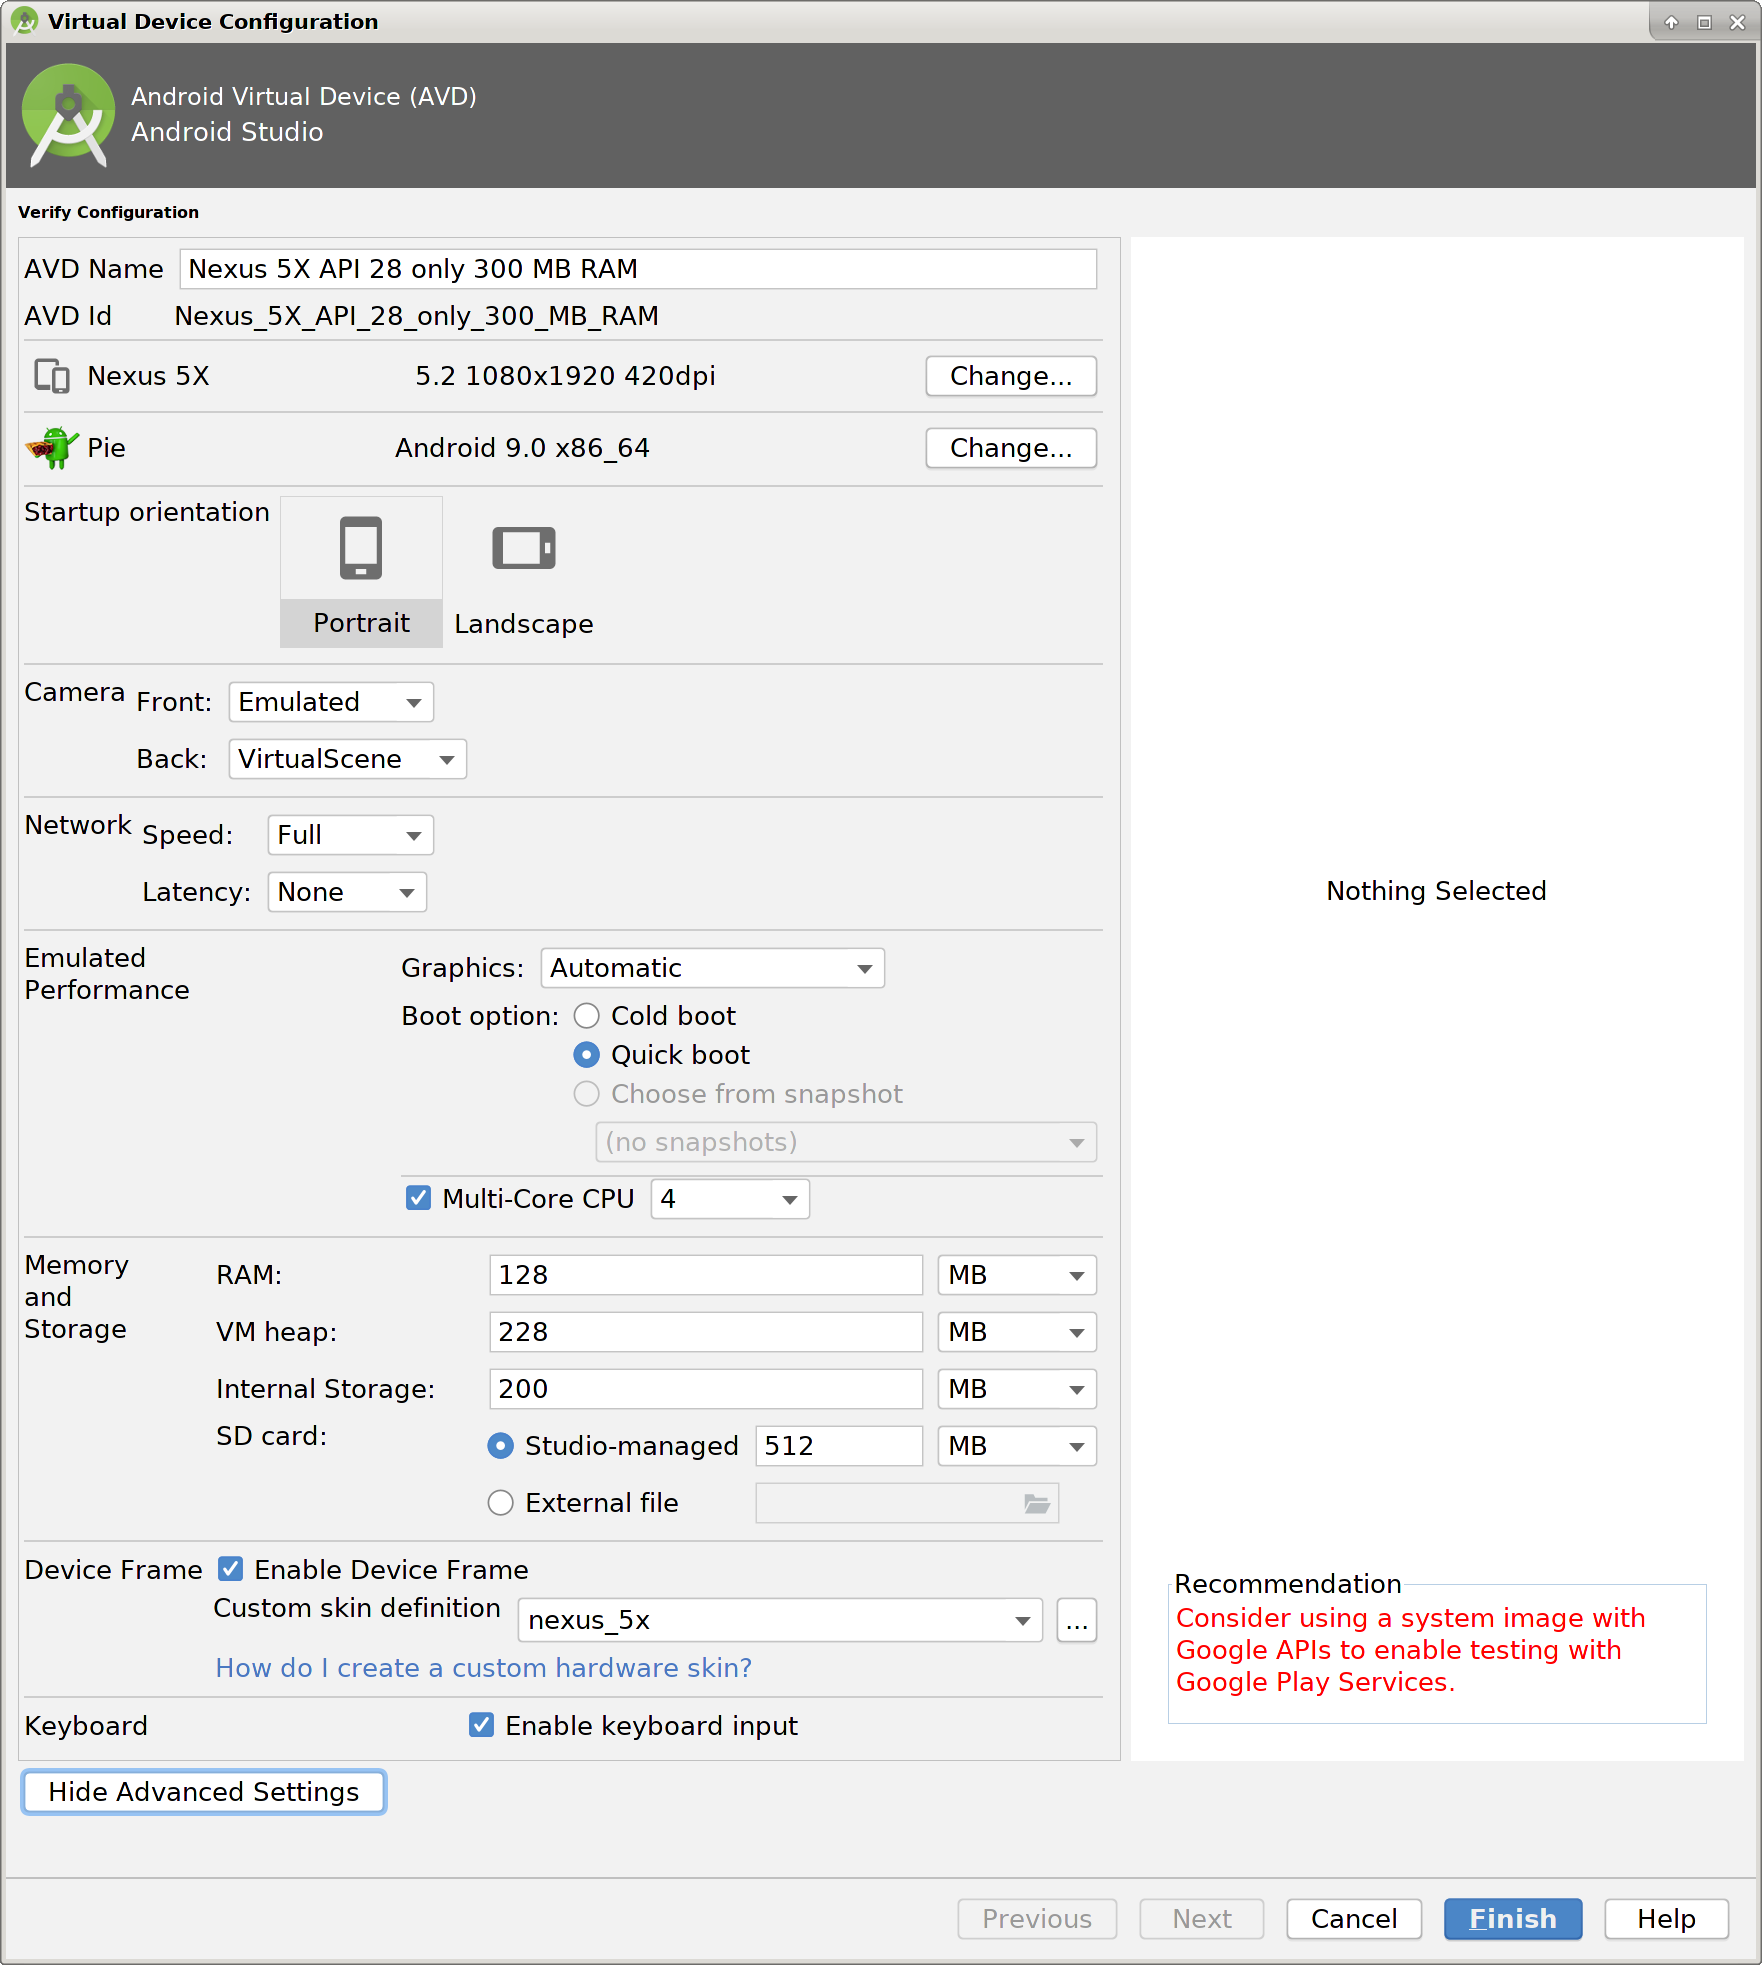1762x1965 pixels.
Task: Click the Android icon in the title bar
Action: [25, 21]
